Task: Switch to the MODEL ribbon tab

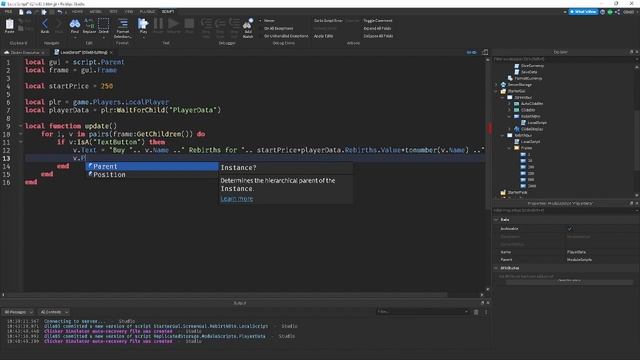Action: [96, 12]
